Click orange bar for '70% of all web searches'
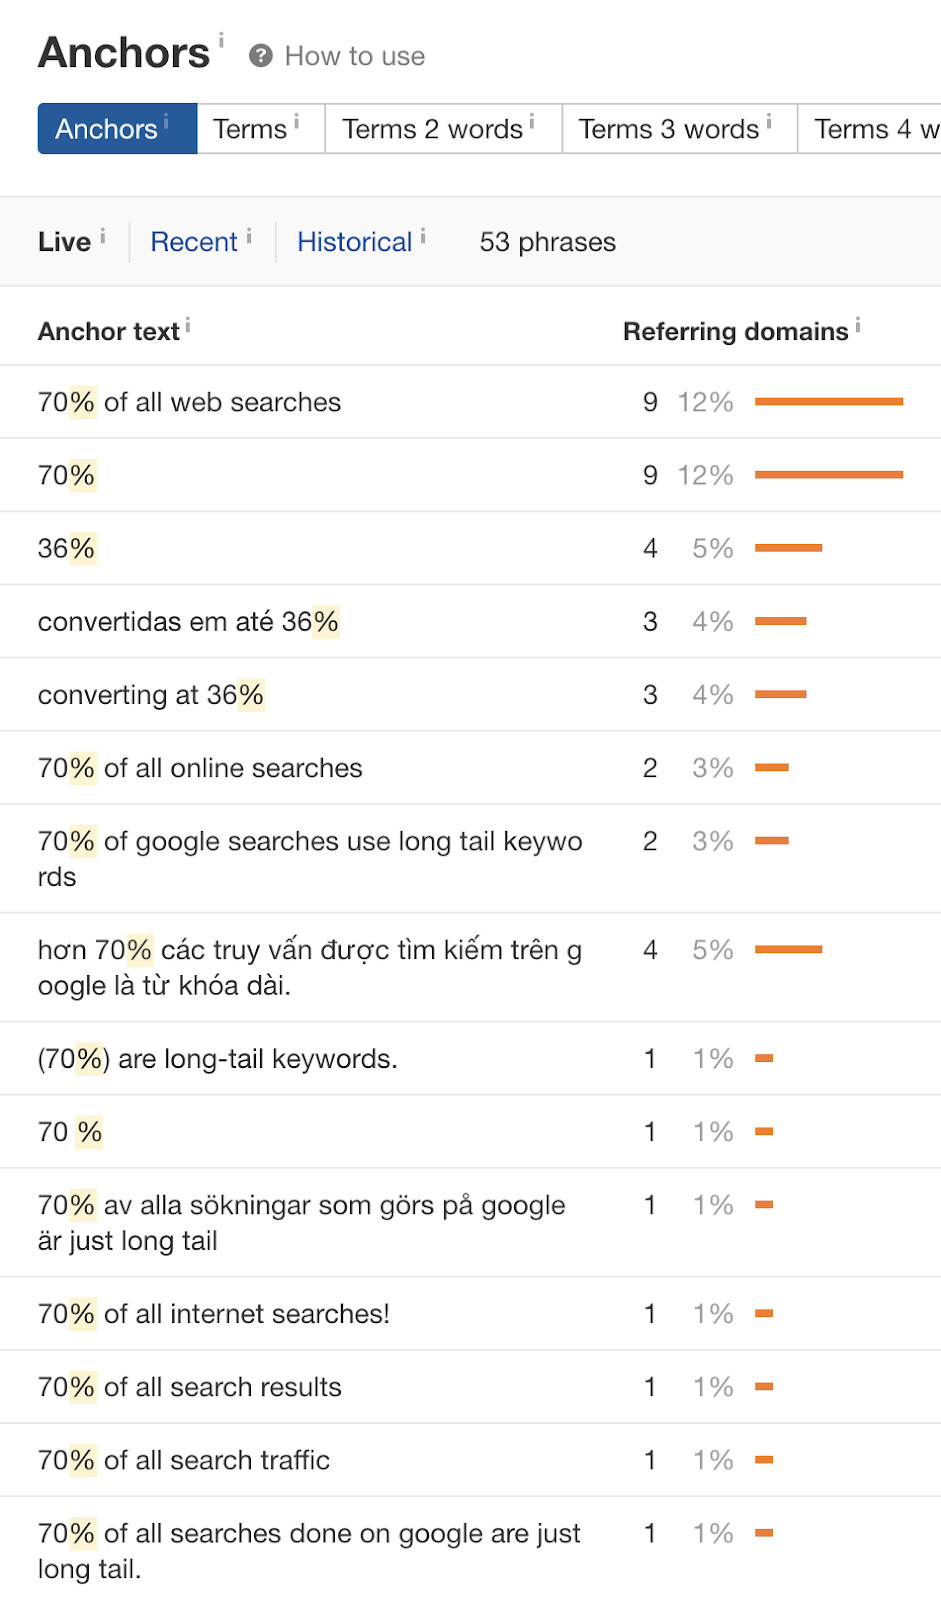Screen dimensions: 941x1600 tap(829, 402)
